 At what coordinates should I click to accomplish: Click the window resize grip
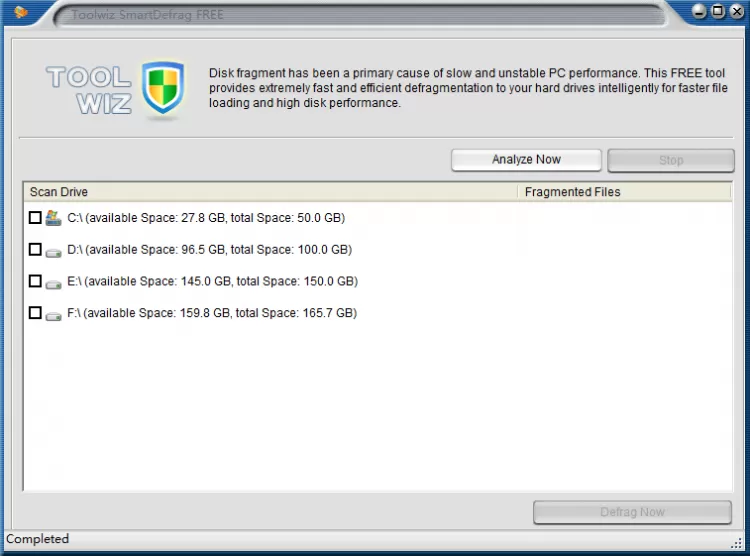coord(737,543)
